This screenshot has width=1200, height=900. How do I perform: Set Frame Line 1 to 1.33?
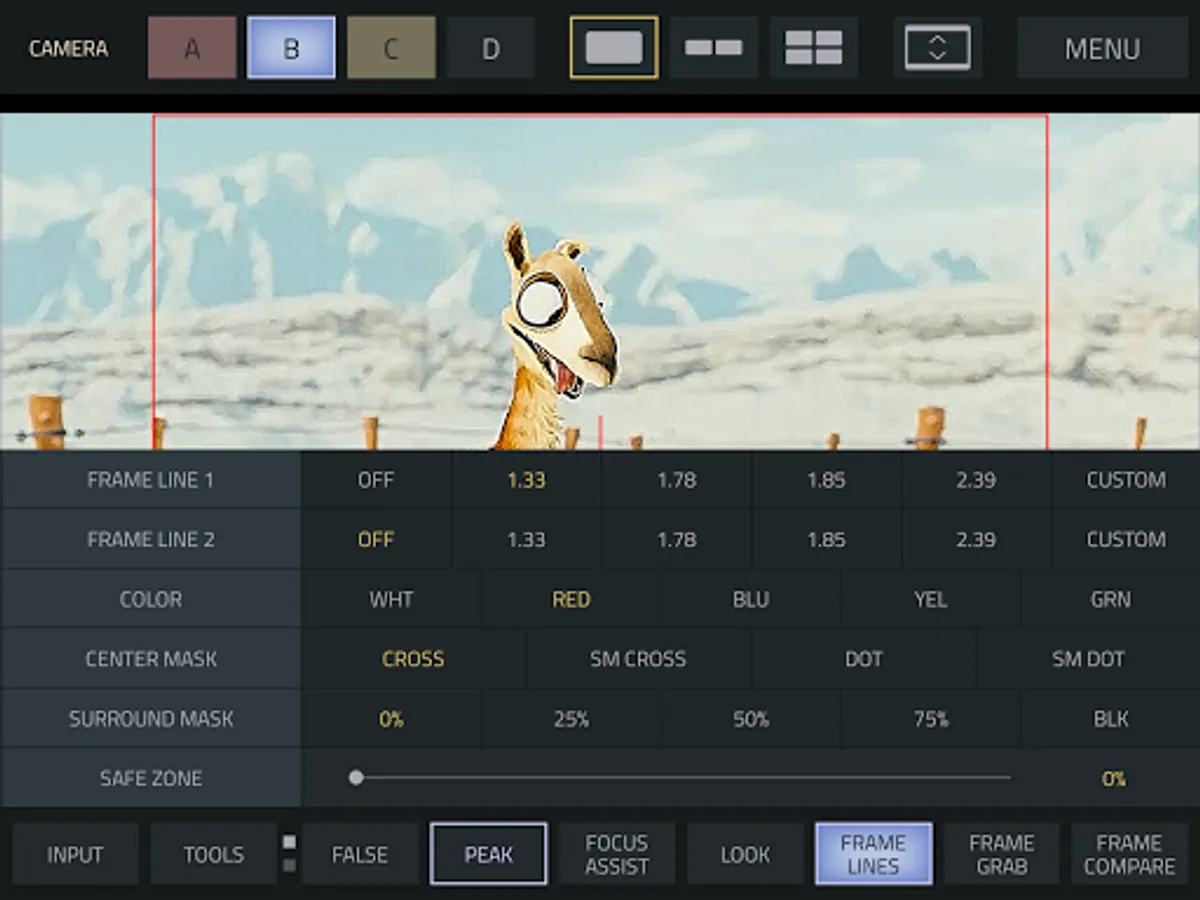[x=526, y=480]
